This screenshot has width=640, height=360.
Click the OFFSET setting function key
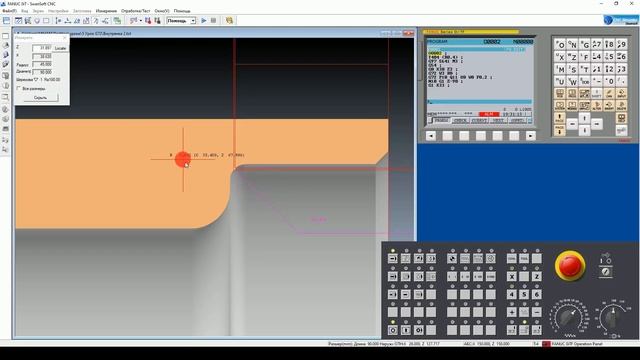click(x=585, y=93)
